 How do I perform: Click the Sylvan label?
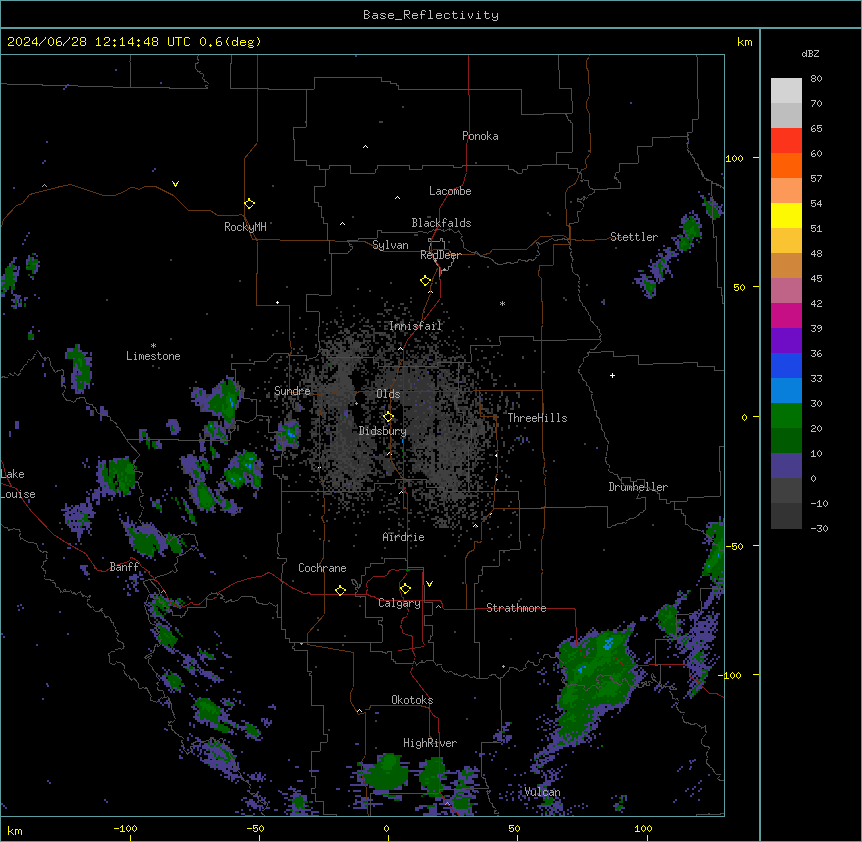pos(390,245)
